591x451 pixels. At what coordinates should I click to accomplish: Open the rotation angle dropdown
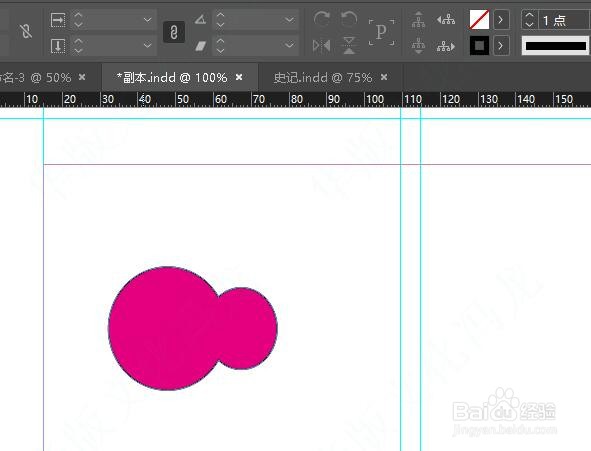(289, 20)
